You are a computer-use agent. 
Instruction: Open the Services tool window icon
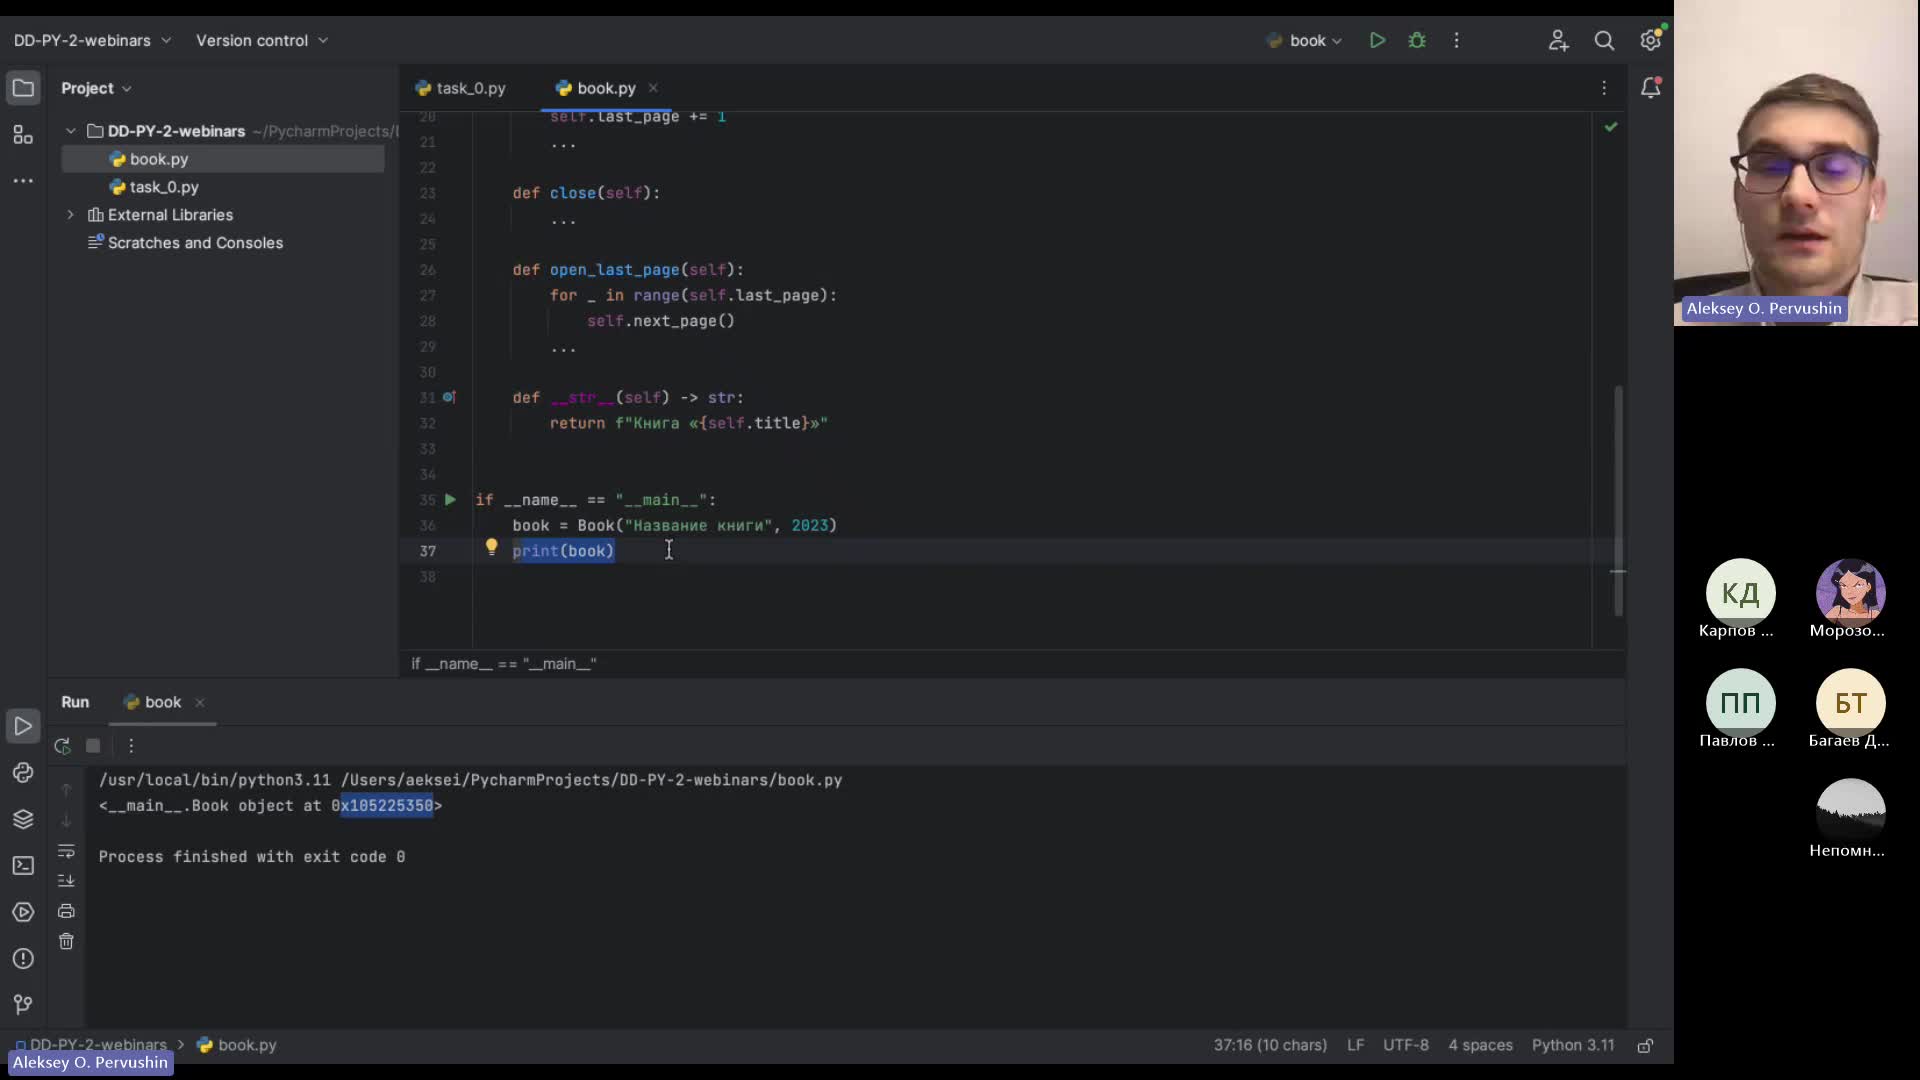tap(23, 912)
